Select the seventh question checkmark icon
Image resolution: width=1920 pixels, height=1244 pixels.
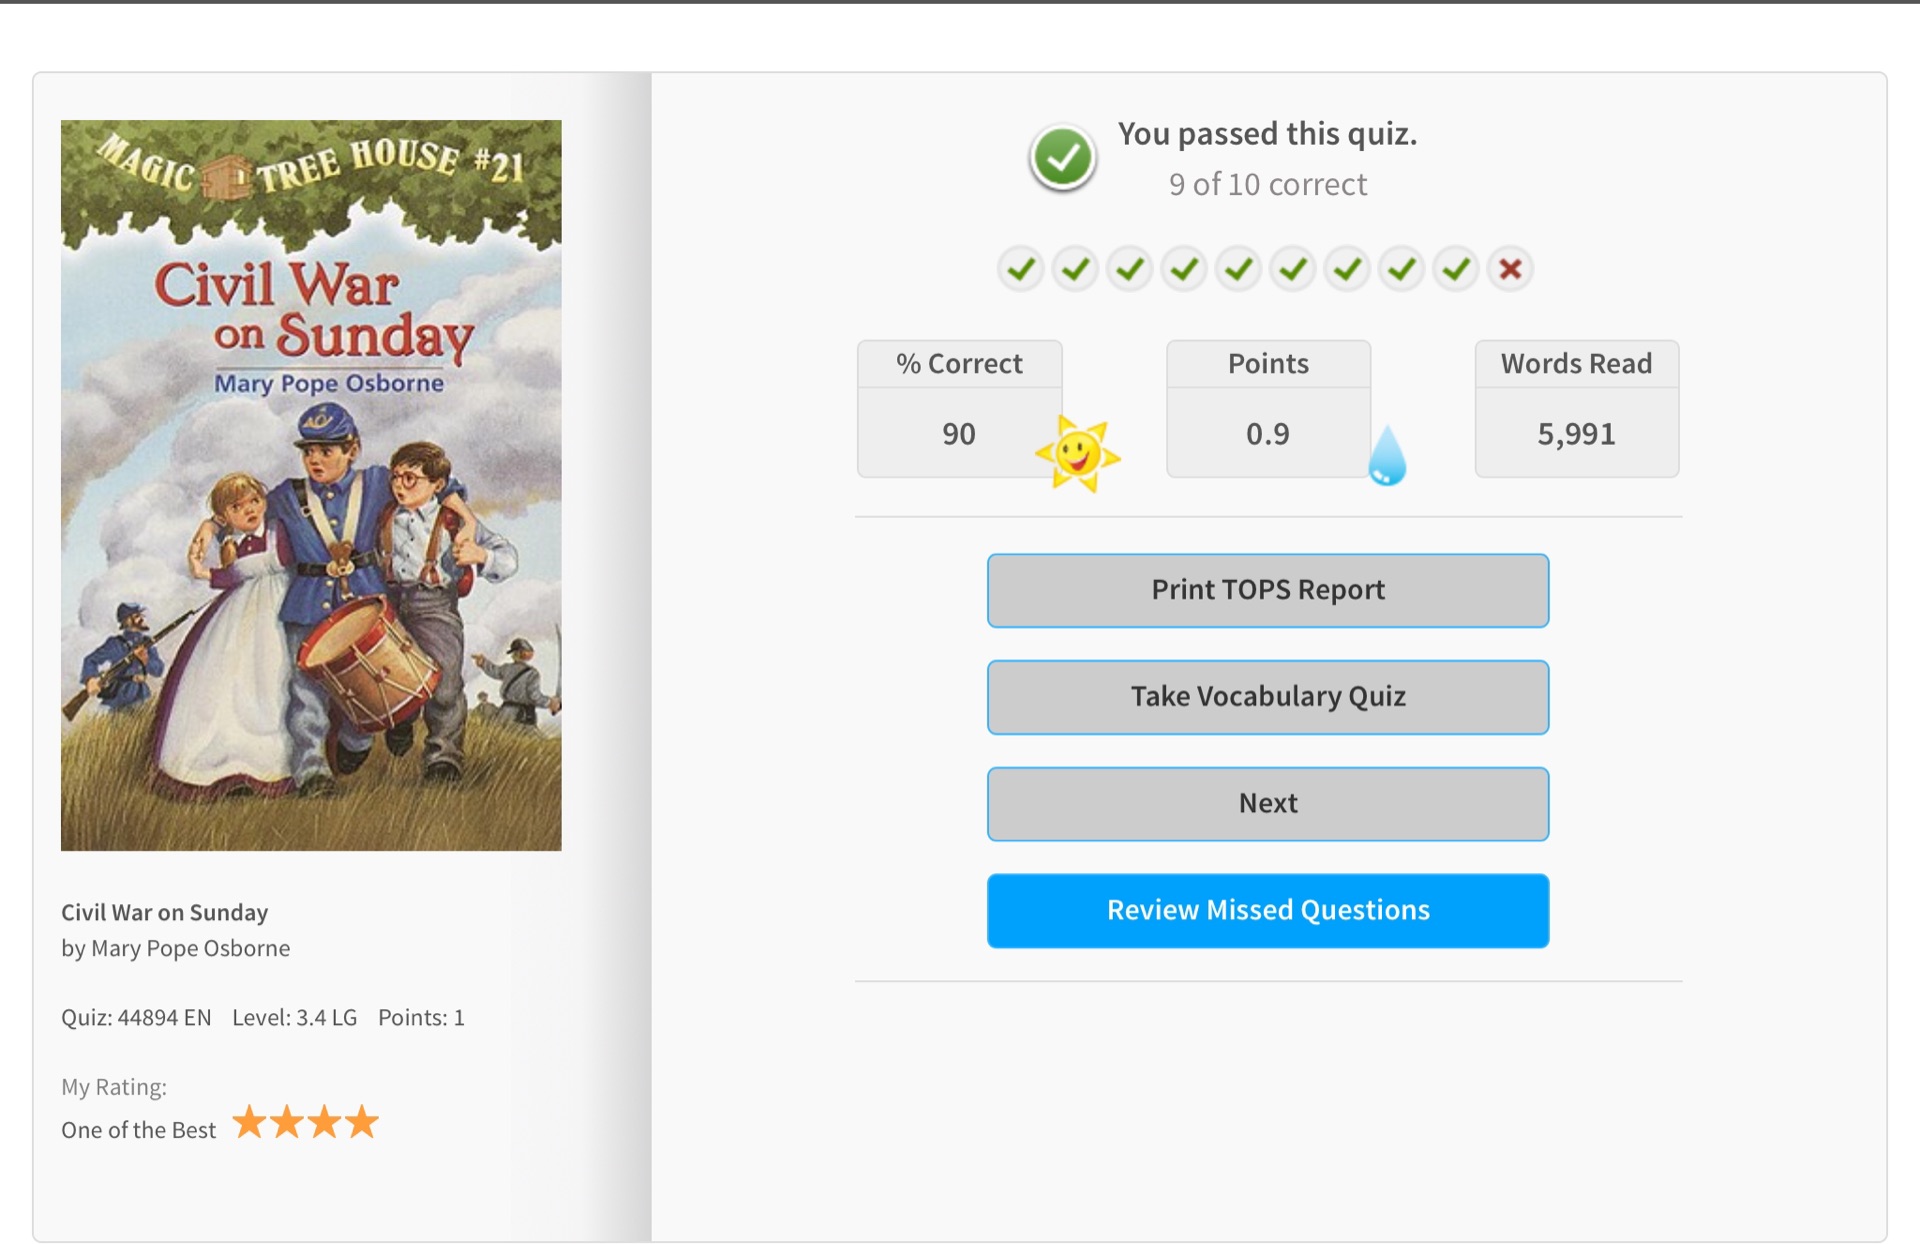click(1348, 269)
